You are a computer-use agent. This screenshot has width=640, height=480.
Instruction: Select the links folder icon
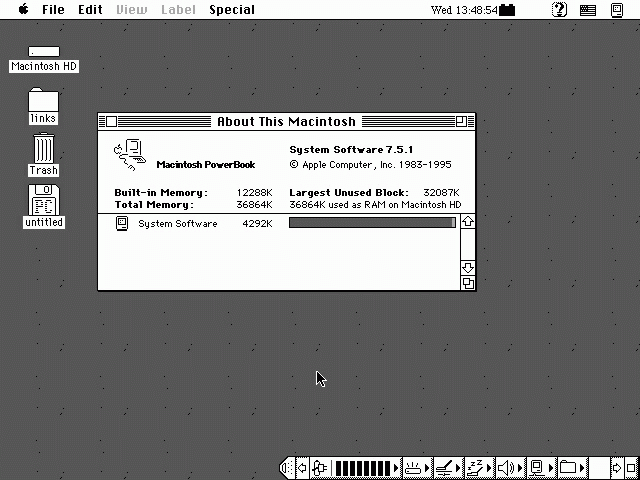[x=43, y=99]
